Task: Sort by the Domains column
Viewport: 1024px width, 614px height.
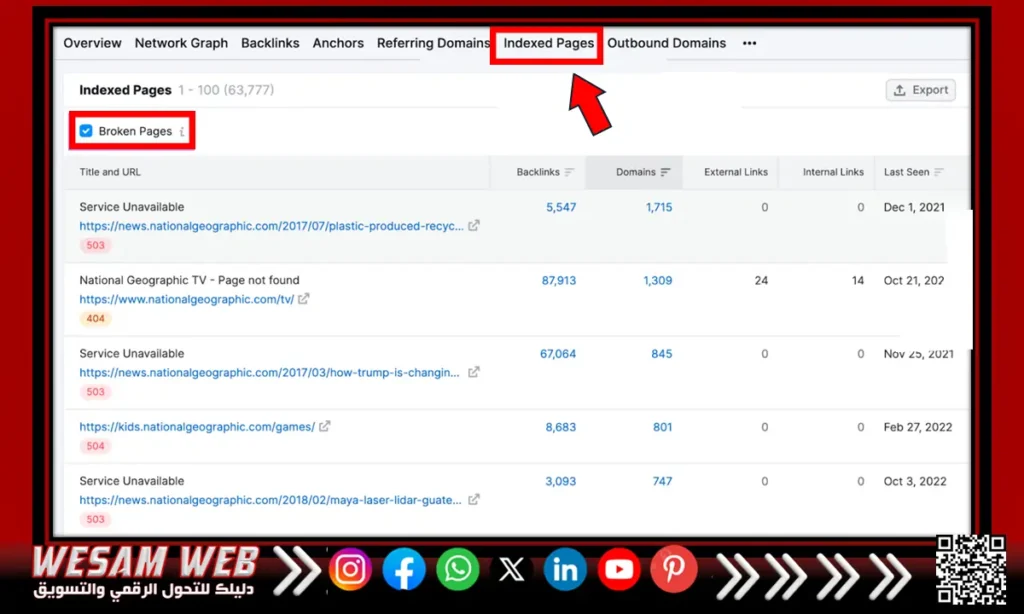Action: pyautogui.click(x=642, y=172)
